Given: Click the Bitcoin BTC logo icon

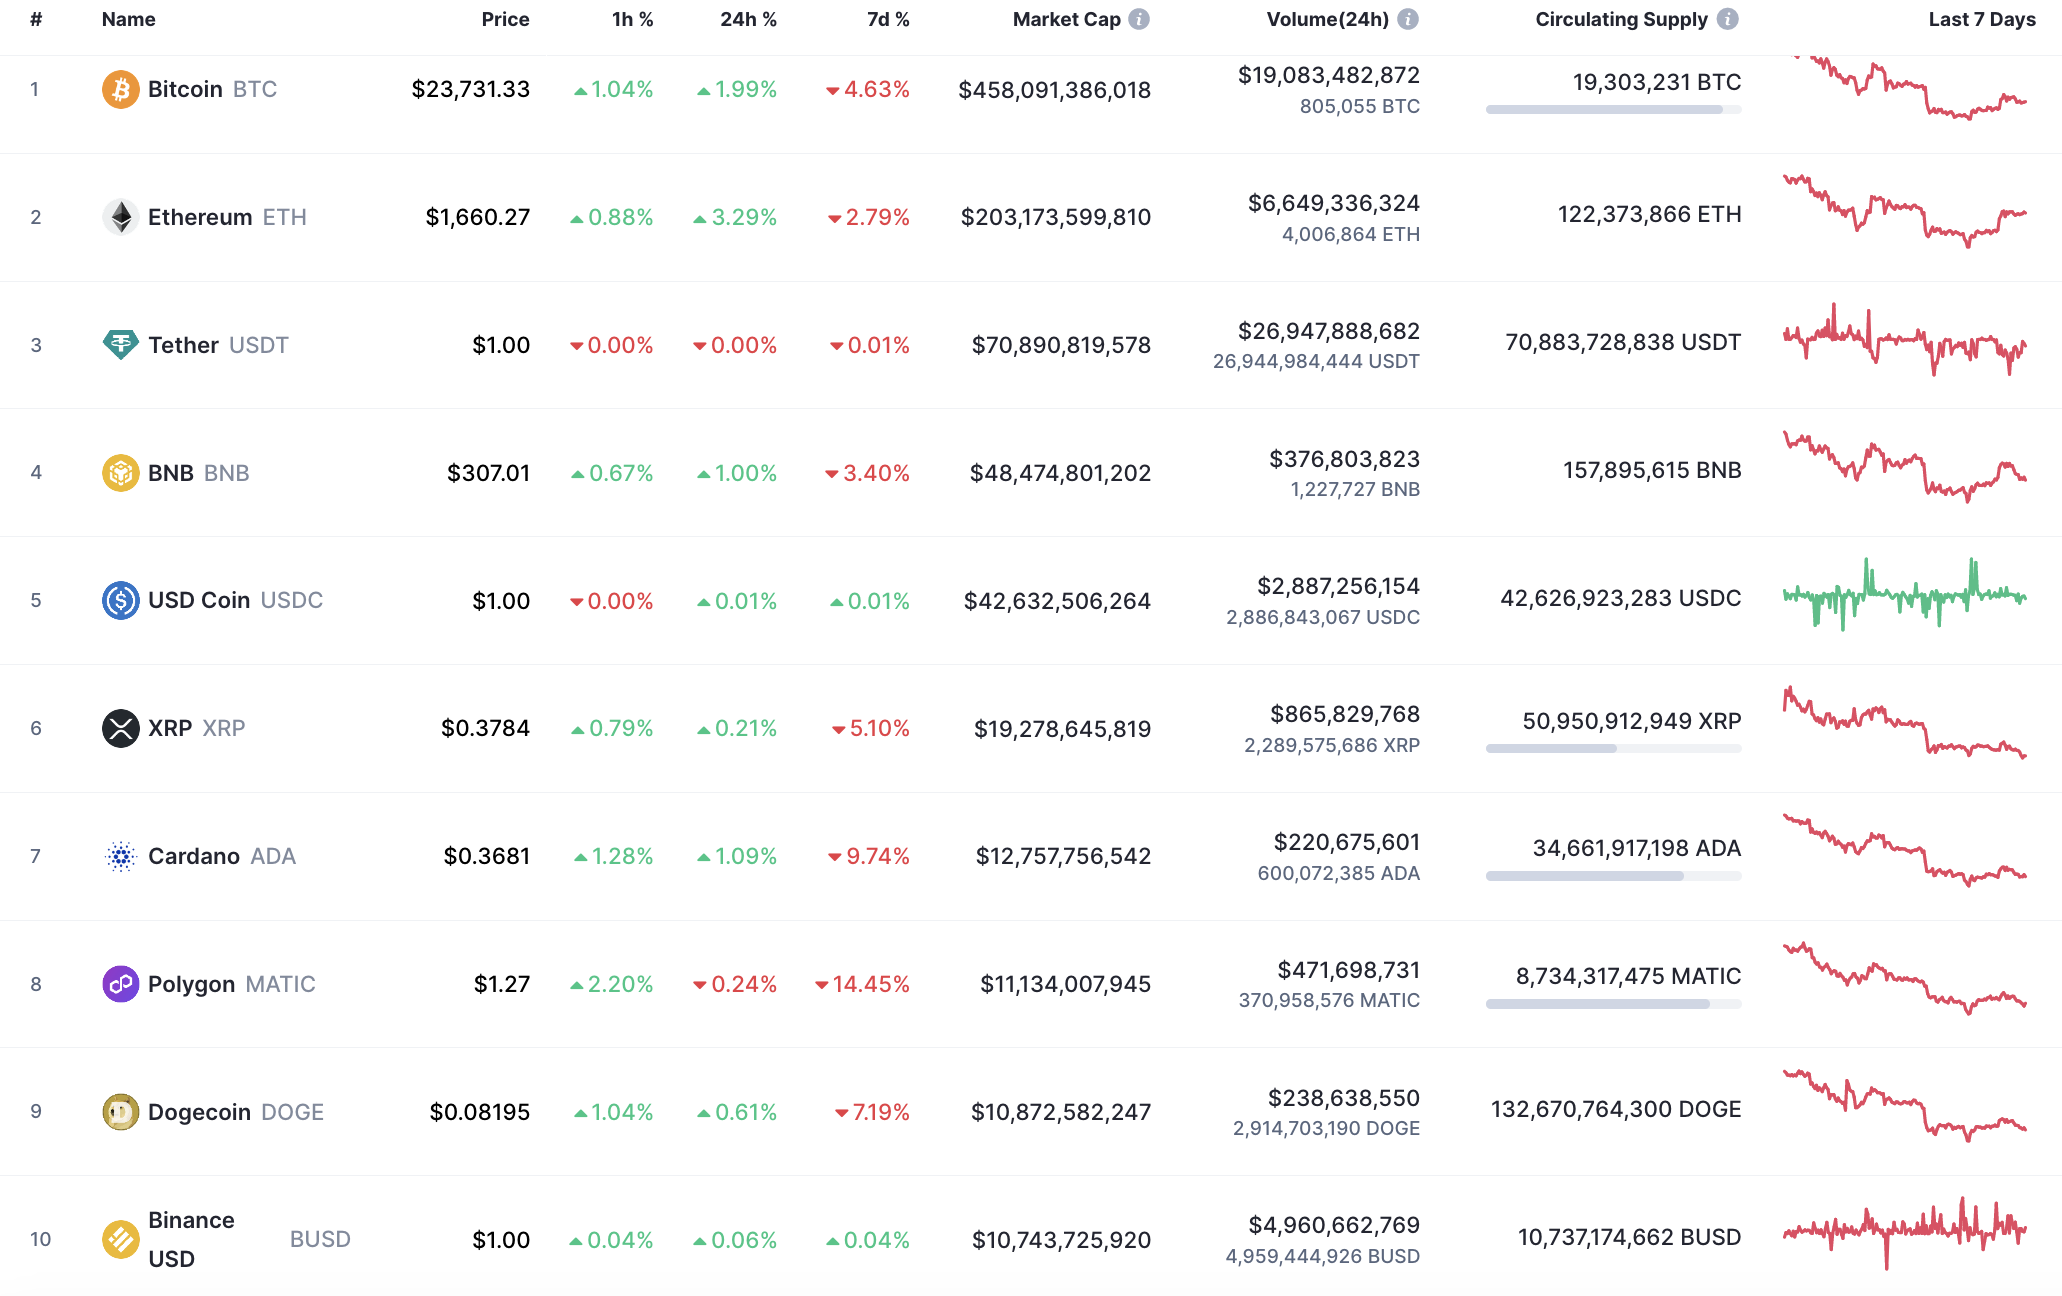Looking at the screenshot, I should point(120,89).
